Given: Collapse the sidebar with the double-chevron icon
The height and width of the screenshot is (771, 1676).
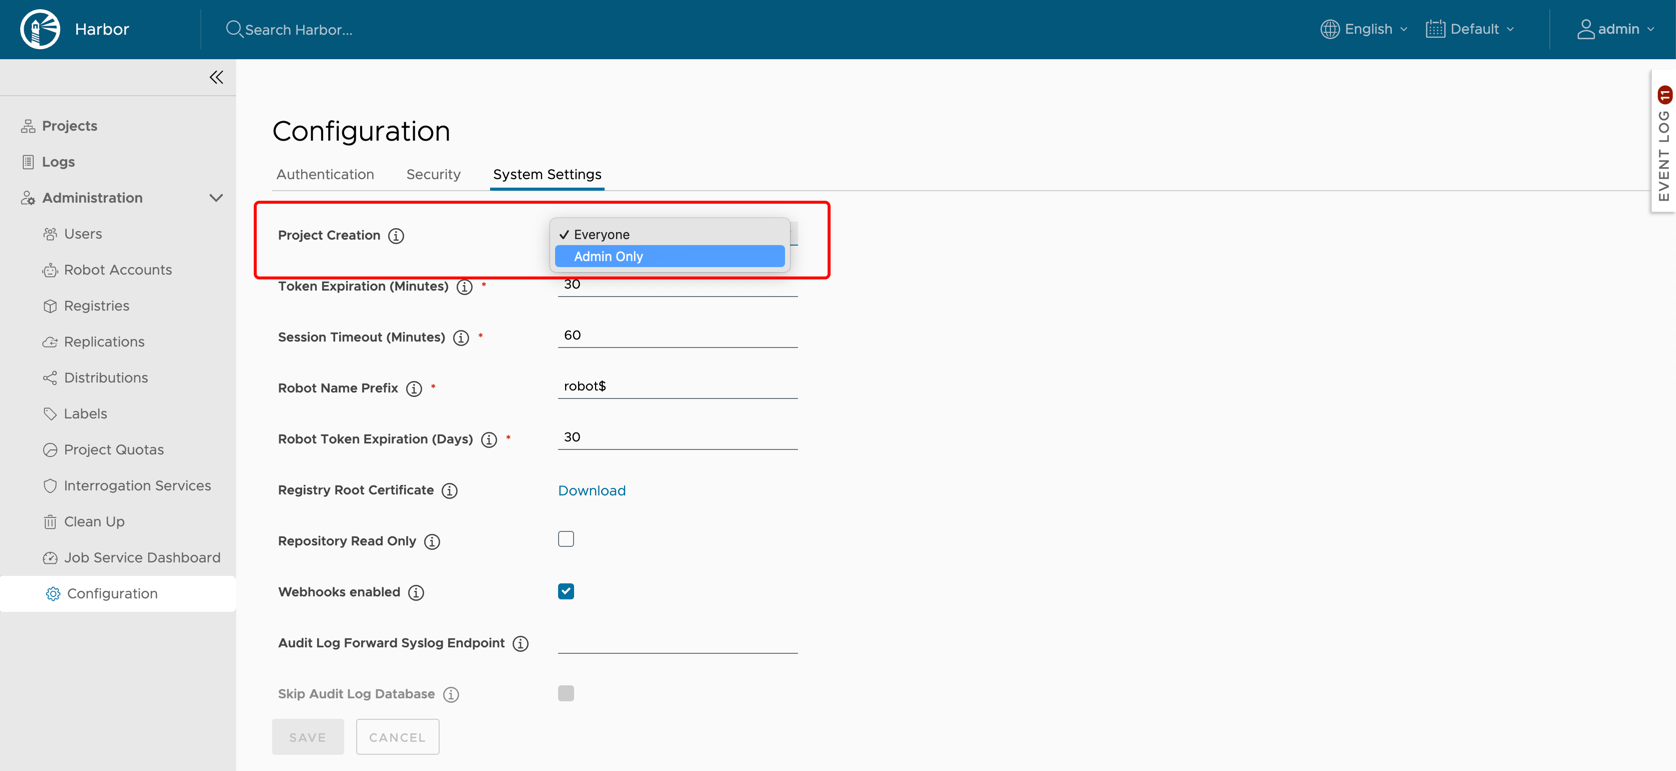Looking at the screenshot, I should coord(216,77).
